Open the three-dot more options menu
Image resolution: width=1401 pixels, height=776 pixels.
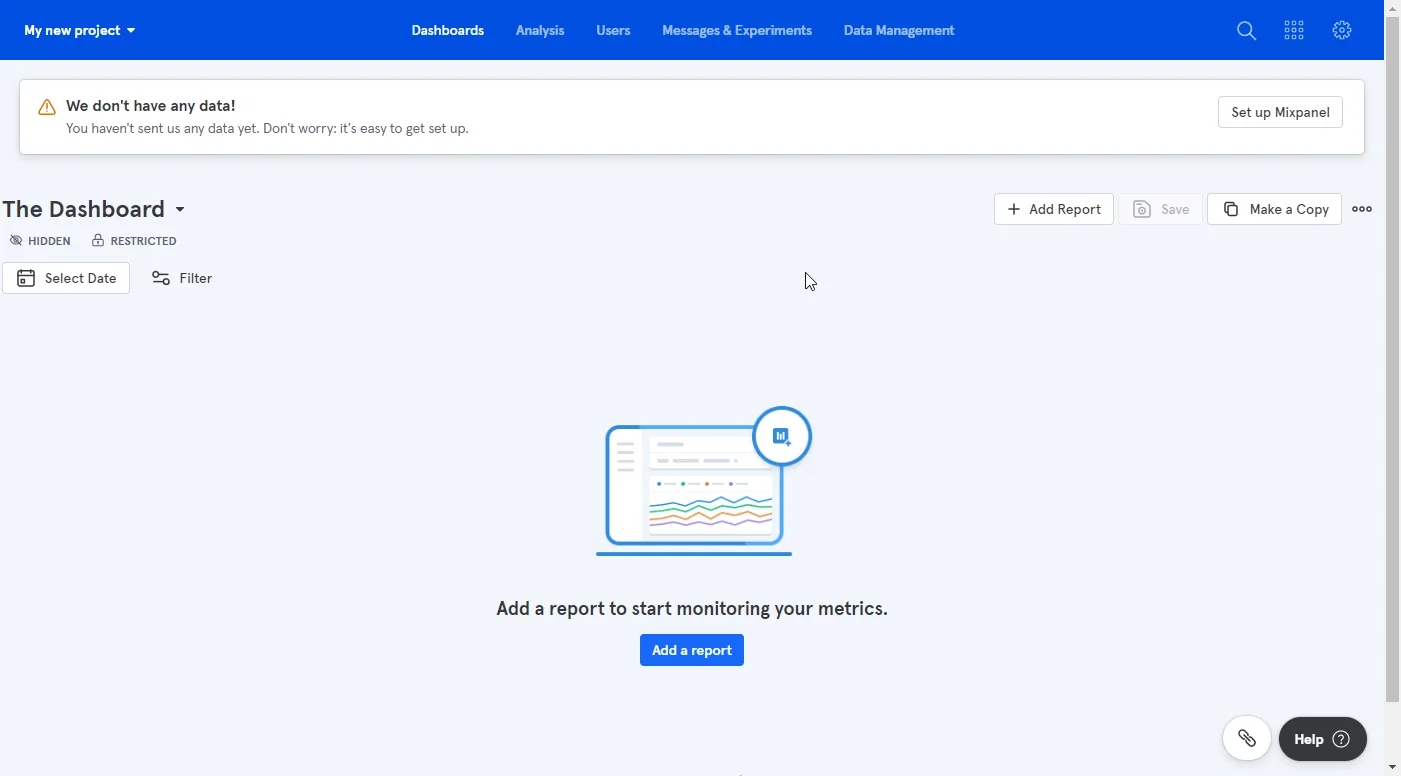coord(1362,209)
